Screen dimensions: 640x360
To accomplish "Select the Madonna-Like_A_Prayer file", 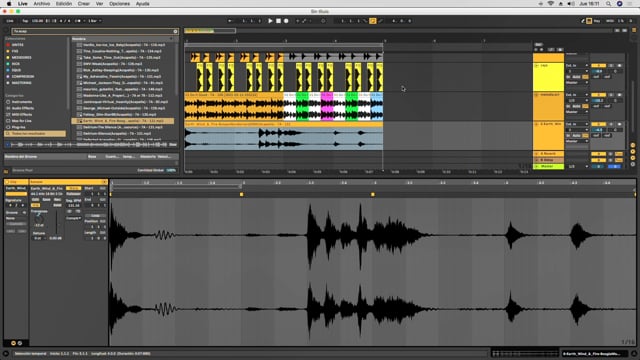I will (x=122, y=96).
